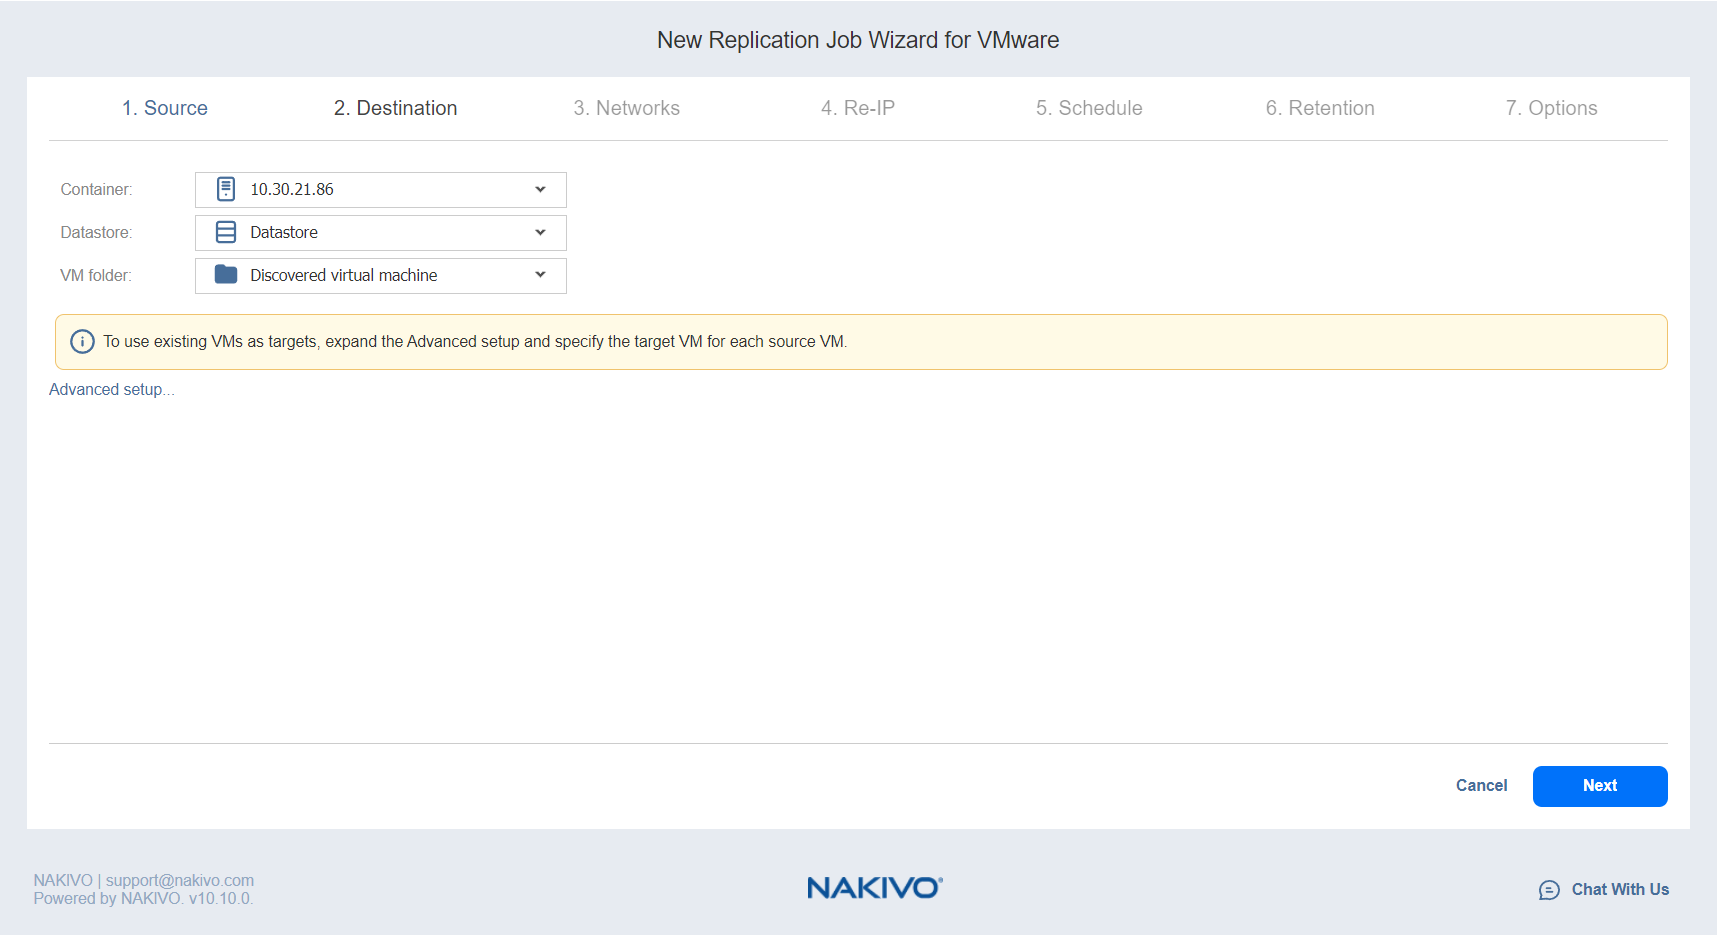
Task: Click the host server icon in Container field
Action: (226, 189)
